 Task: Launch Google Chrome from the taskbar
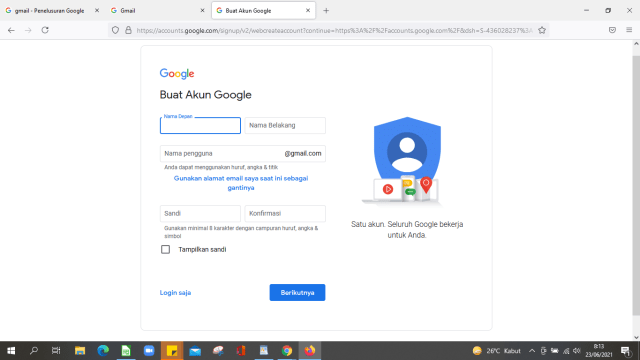click(287, 351)
